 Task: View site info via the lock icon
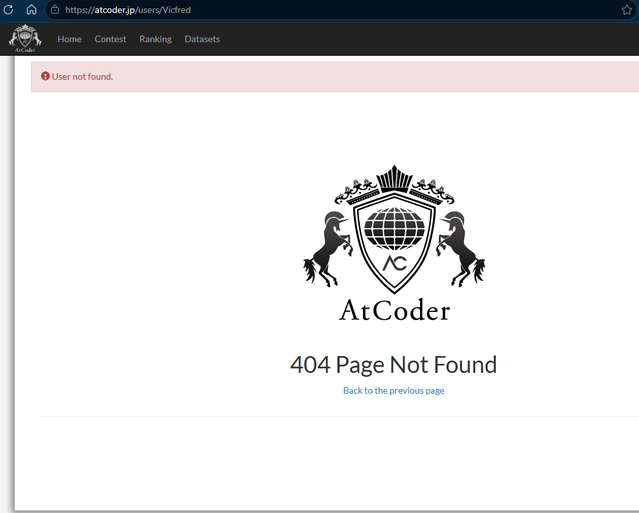55,10
